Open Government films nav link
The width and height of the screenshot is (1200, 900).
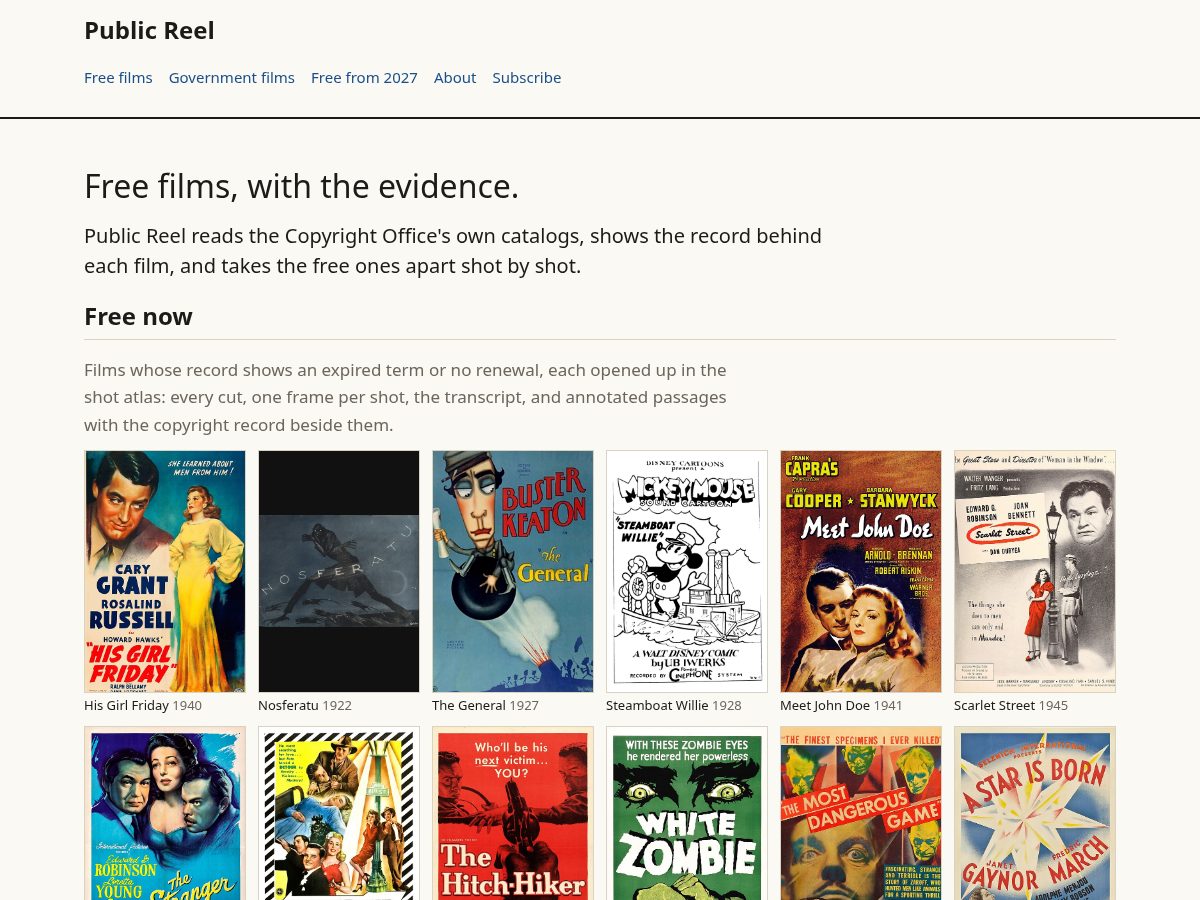pos(232,78)
